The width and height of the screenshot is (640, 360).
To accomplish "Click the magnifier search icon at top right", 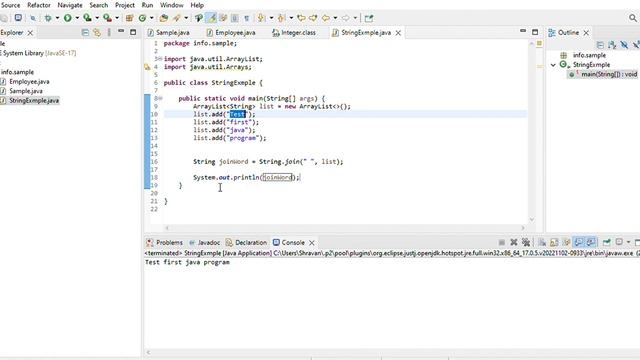I will tap(633, 18).
